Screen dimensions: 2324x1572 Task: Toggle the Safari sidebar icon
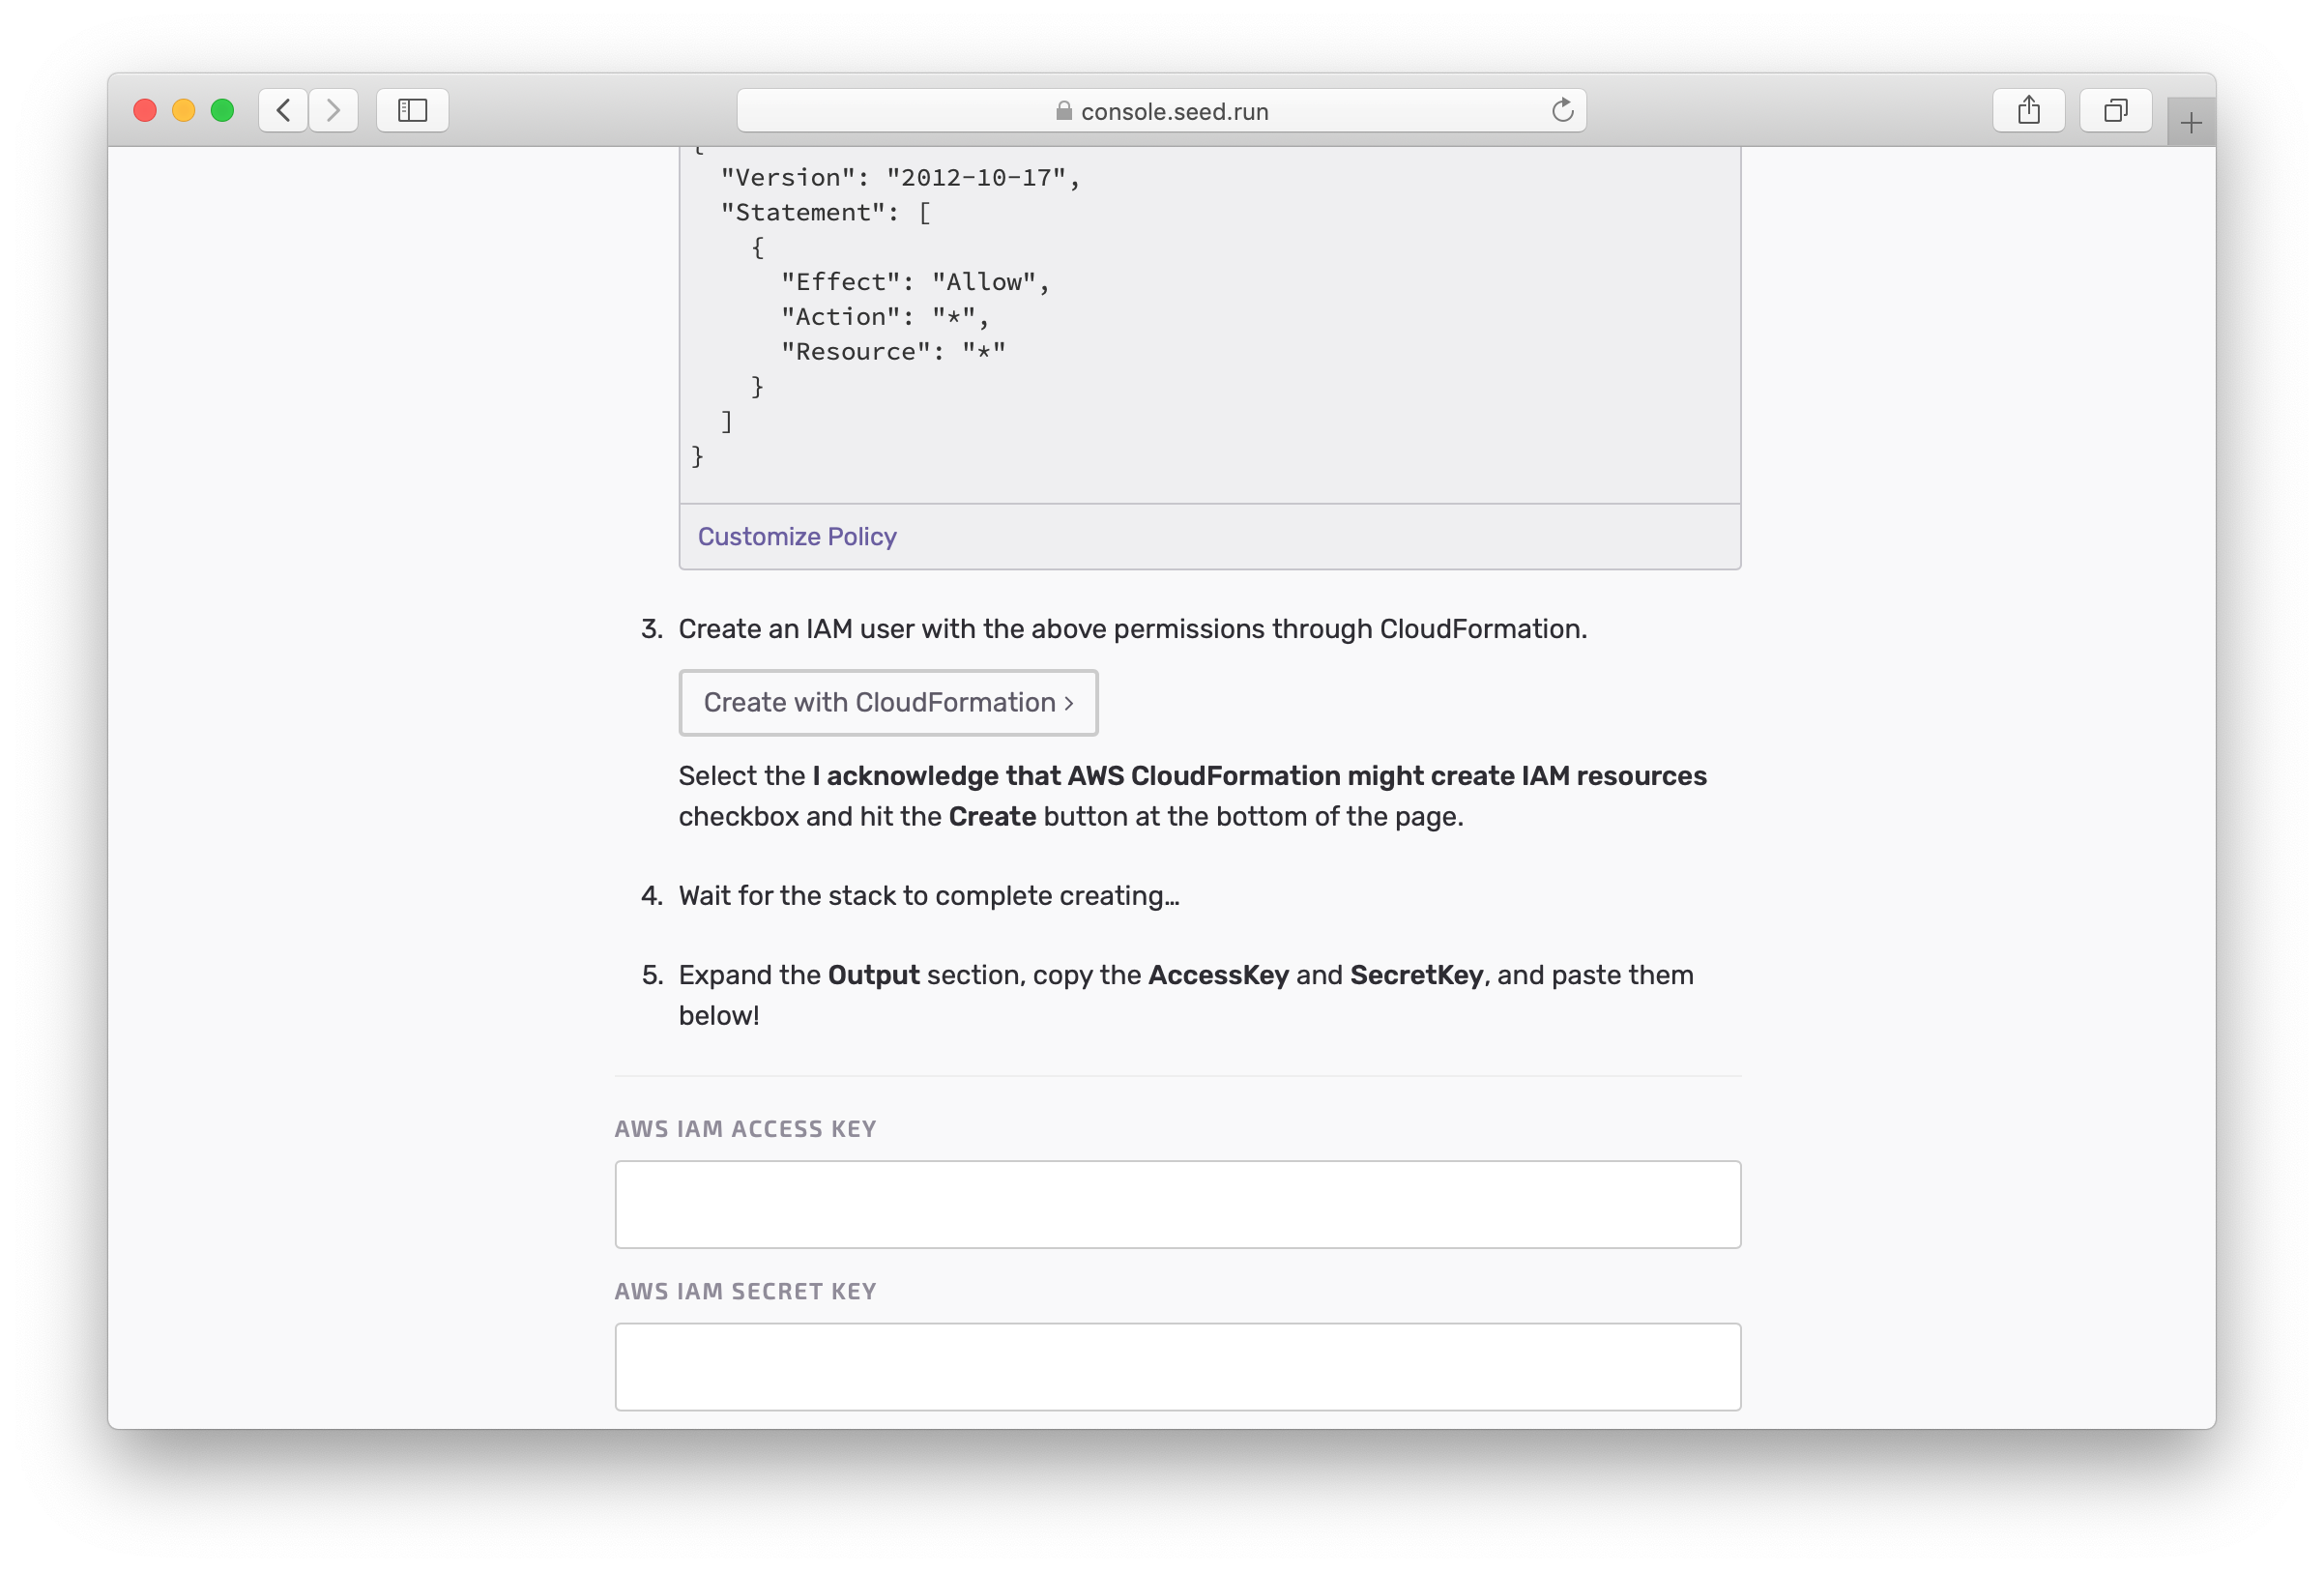coord(412,110)
